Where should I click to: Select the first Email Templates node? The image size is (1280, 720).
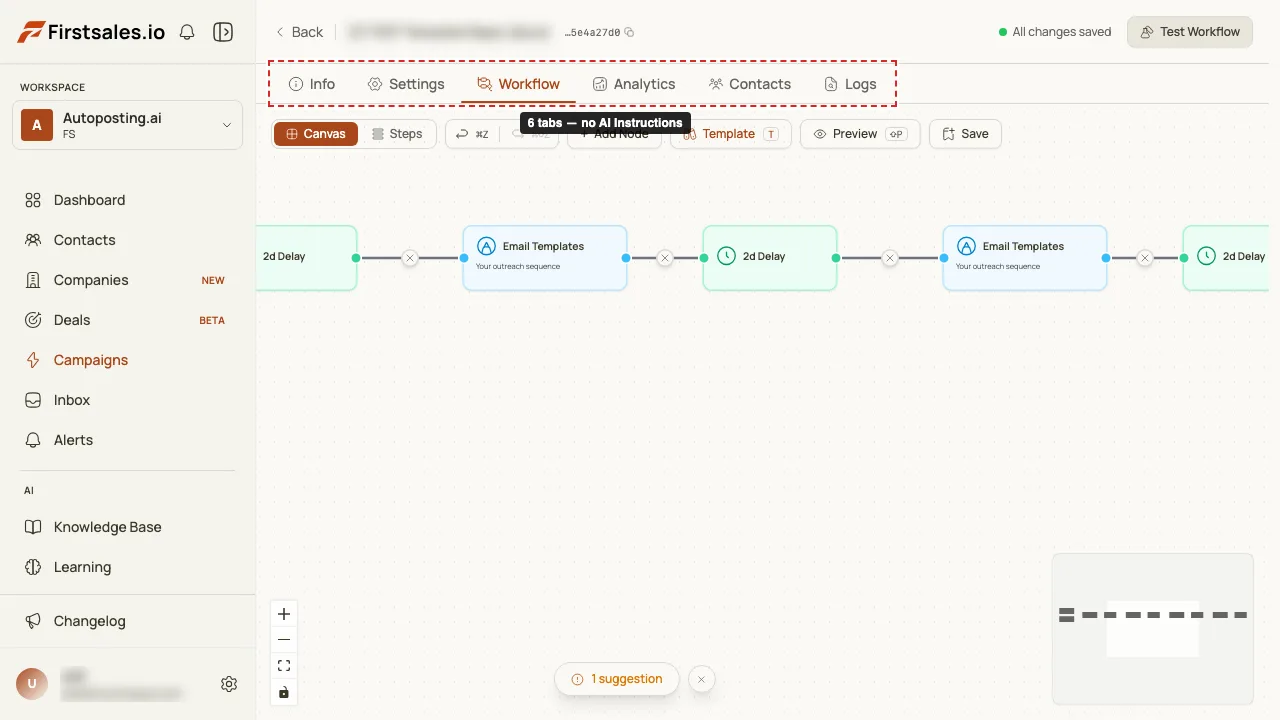(x=545, y=258)
